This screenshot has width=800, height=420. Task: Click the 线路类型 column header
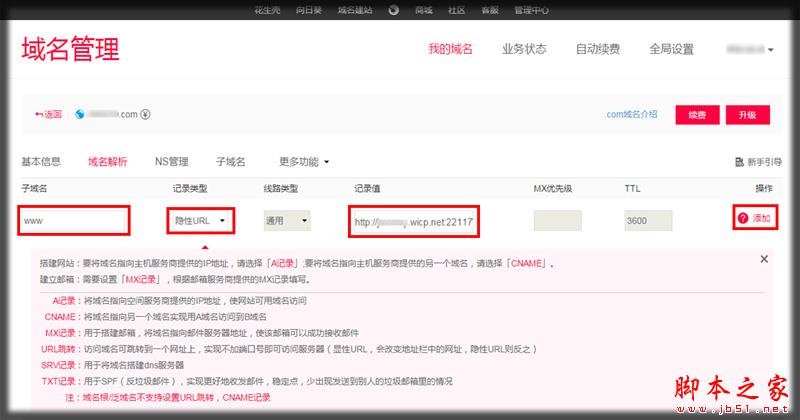tap(281, 188)
